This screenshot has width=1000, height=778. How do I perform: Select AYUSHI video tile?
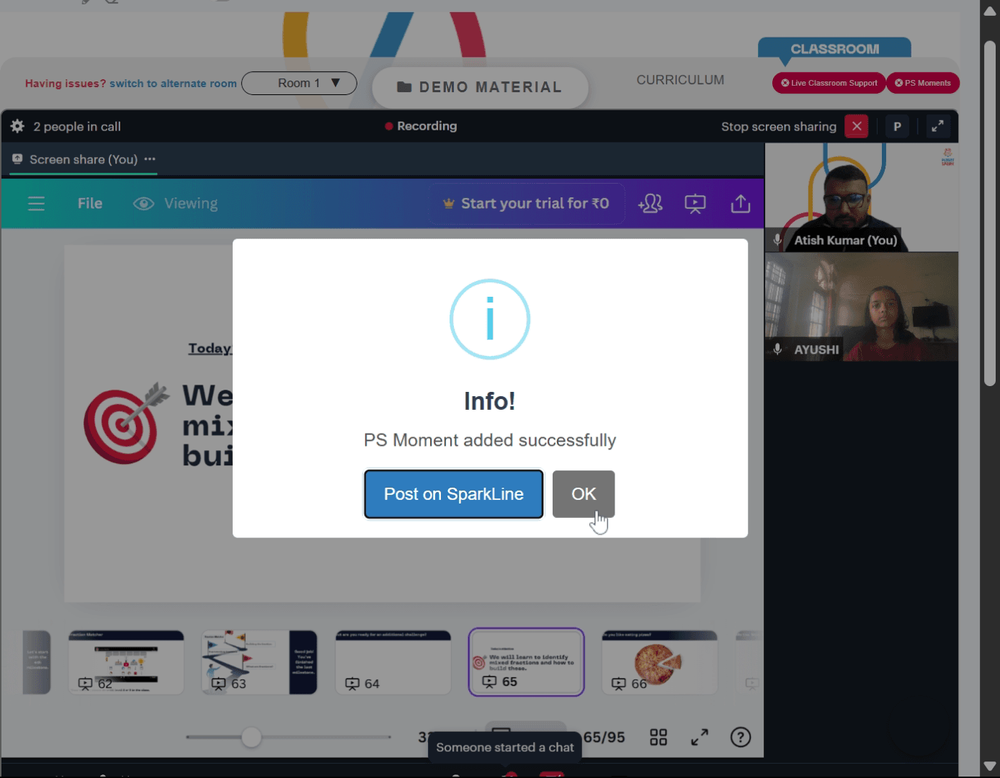[x=861, y=307]
